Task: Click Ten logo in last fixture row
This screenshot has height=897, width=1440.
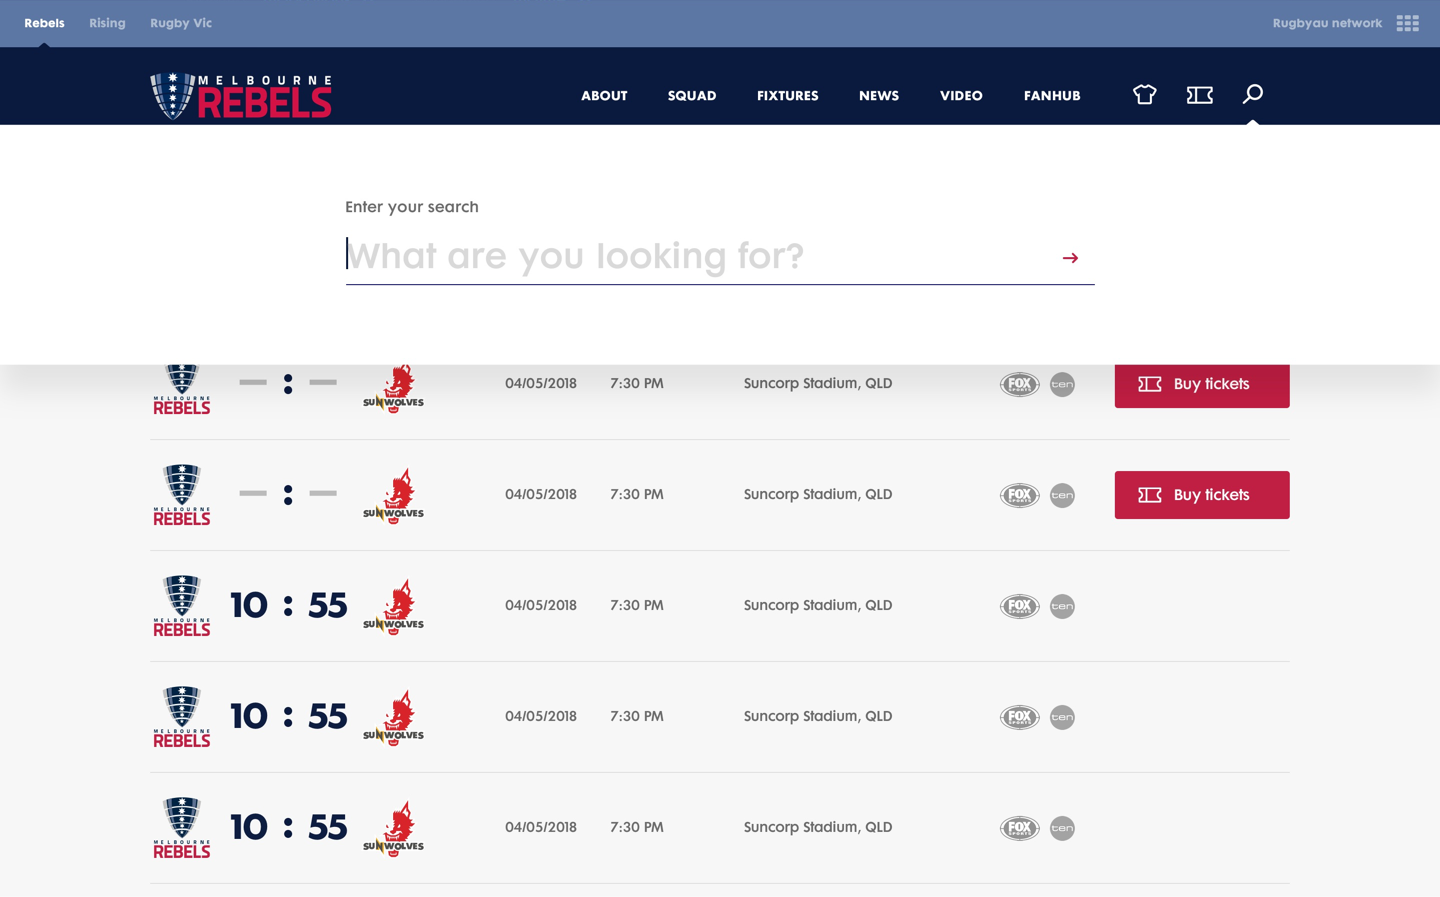Action: [1062, 828]
